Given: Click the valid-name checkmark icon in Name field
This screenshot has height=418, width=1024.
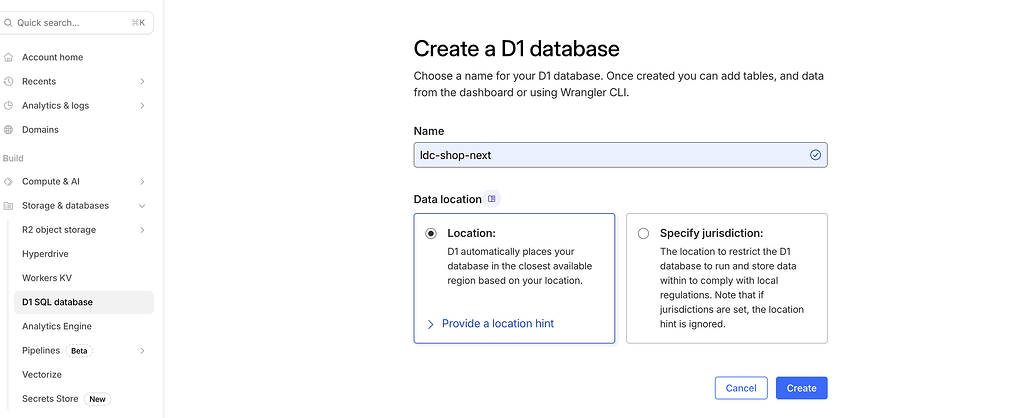Looking at the screenshot, I should pos(815,155).
